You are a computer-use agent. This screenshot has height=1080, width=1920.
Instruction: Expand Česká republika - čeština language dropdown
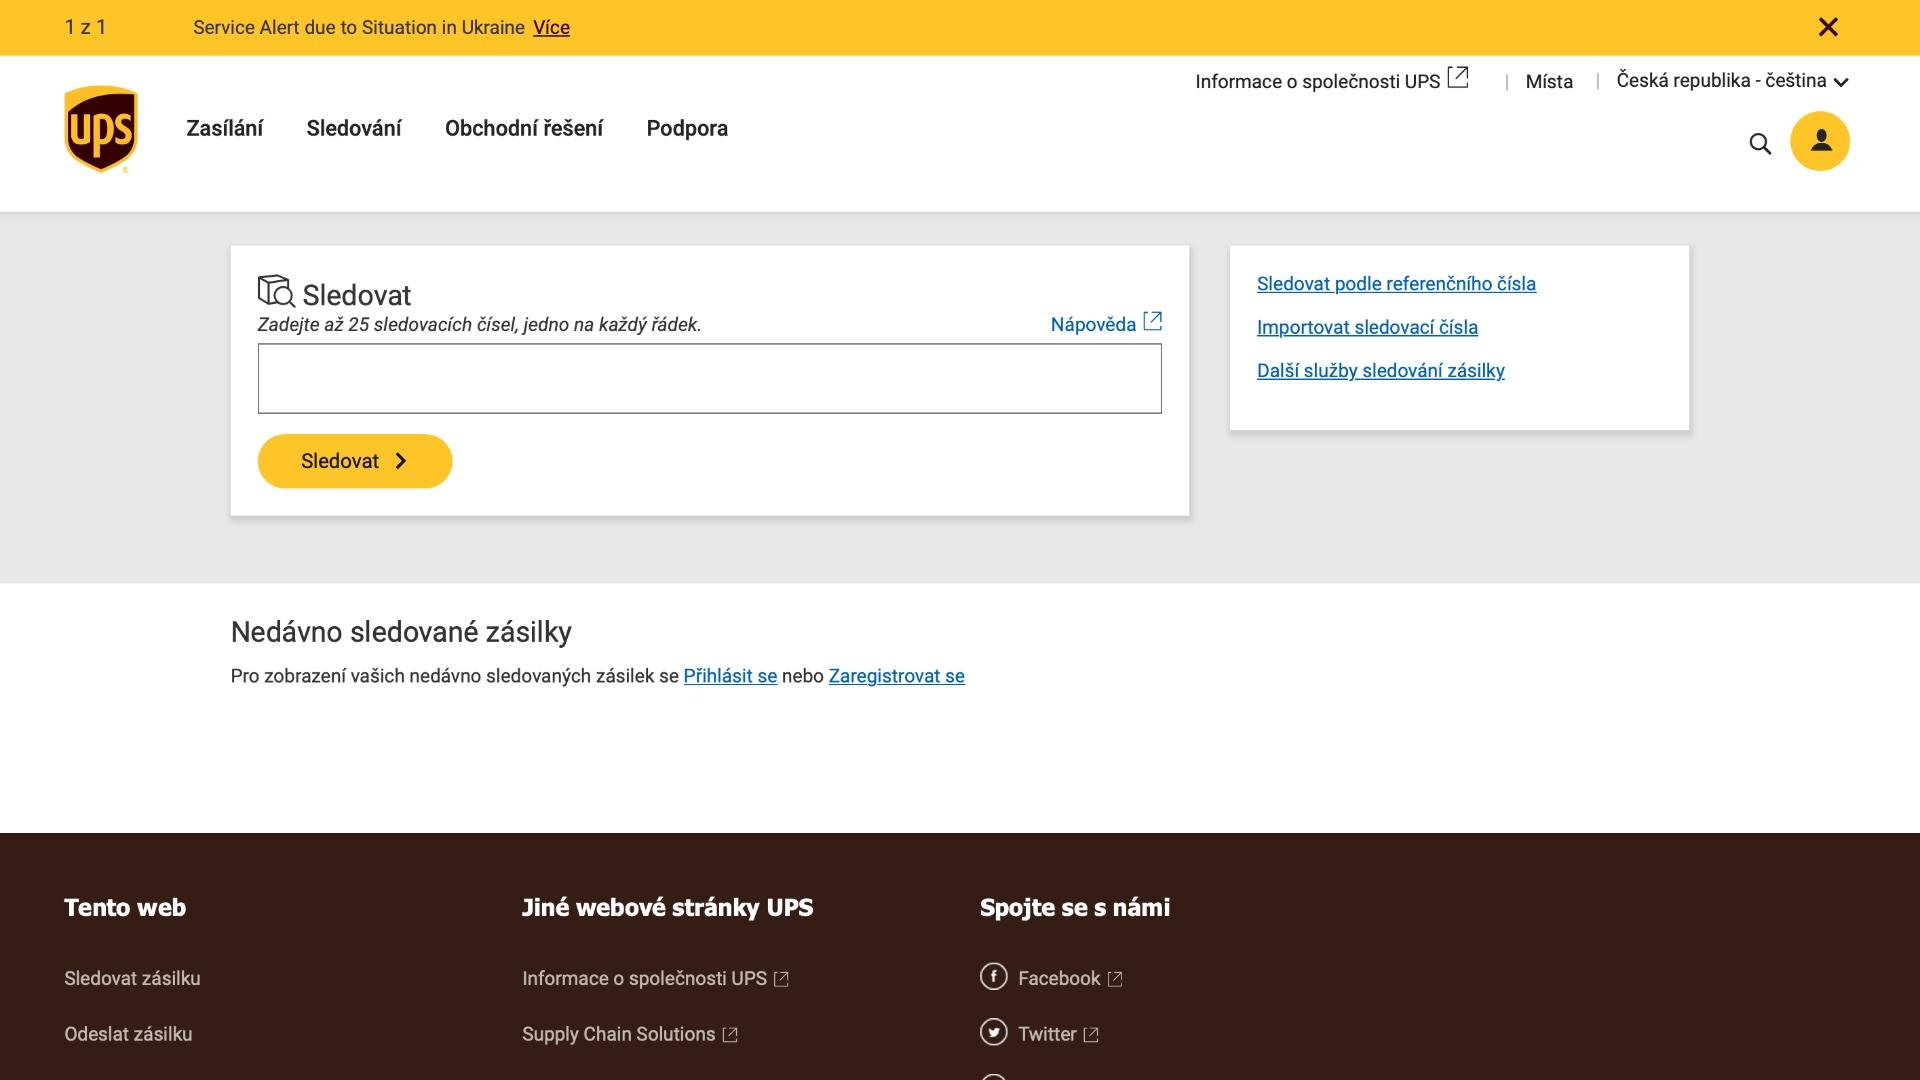[x=1732, y=81]
